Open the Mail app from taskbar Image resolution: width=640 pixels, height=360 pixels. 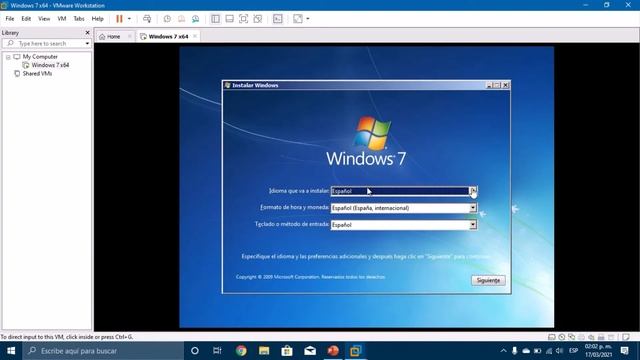[310, 351]
